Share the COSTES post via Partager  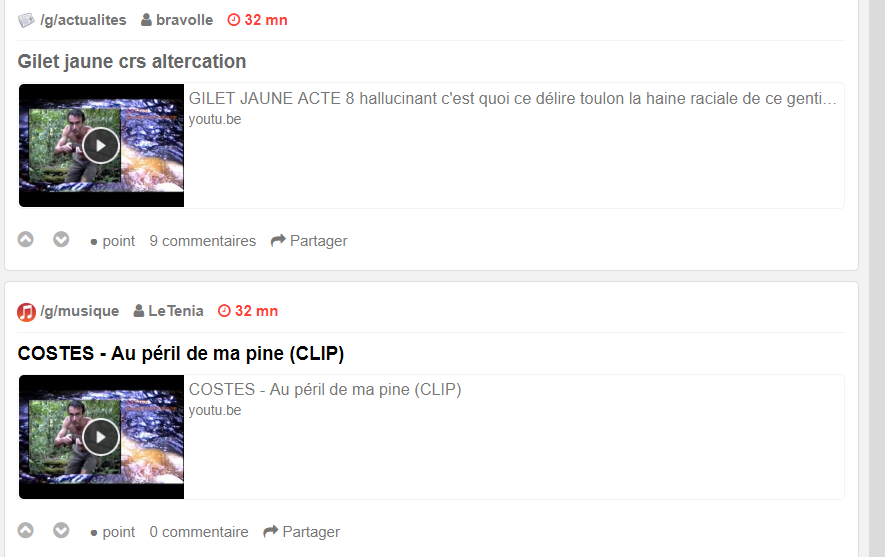[x=302, y=532]
